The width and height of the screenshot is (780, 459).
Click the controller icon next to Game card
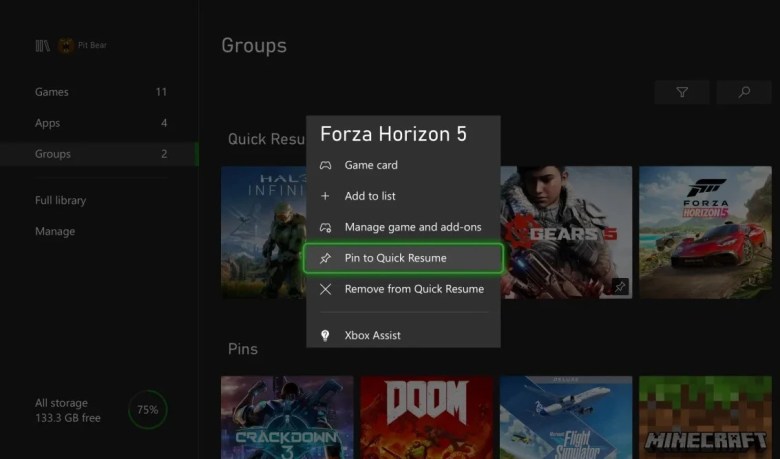[x=325, y=165]
